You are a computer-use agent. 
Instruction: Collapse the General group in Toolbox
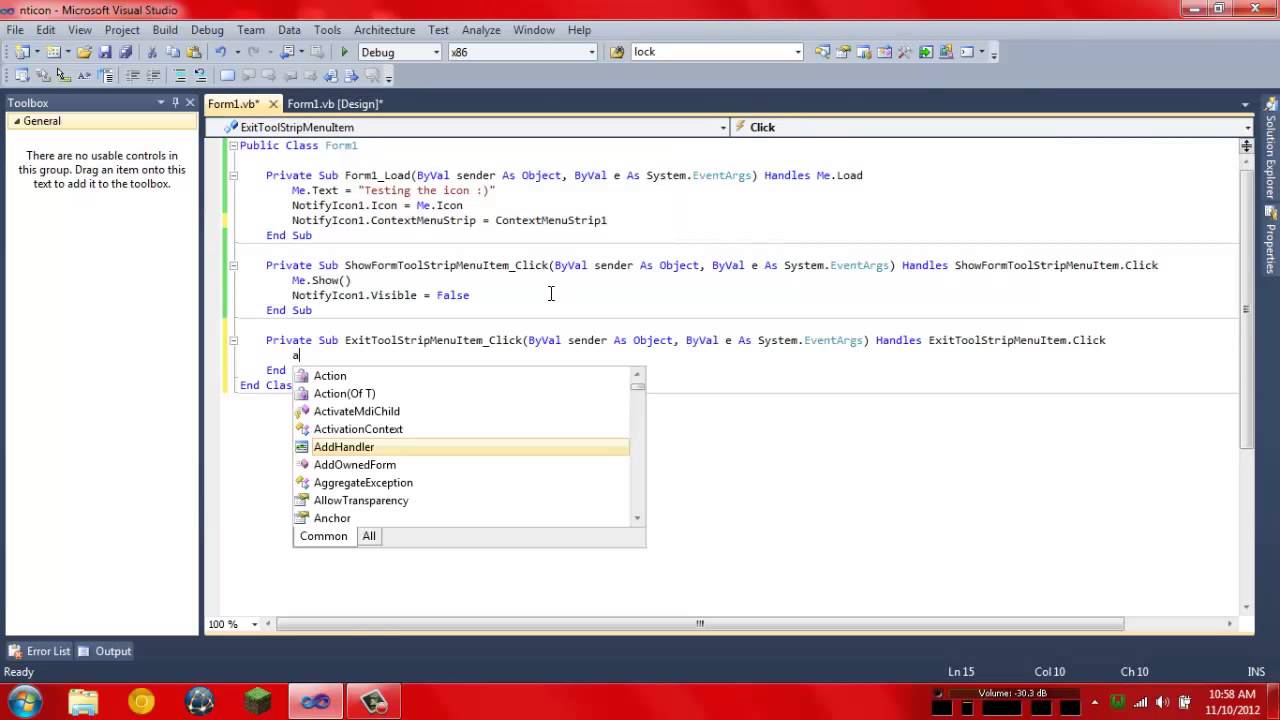click(x=16, y=121)
